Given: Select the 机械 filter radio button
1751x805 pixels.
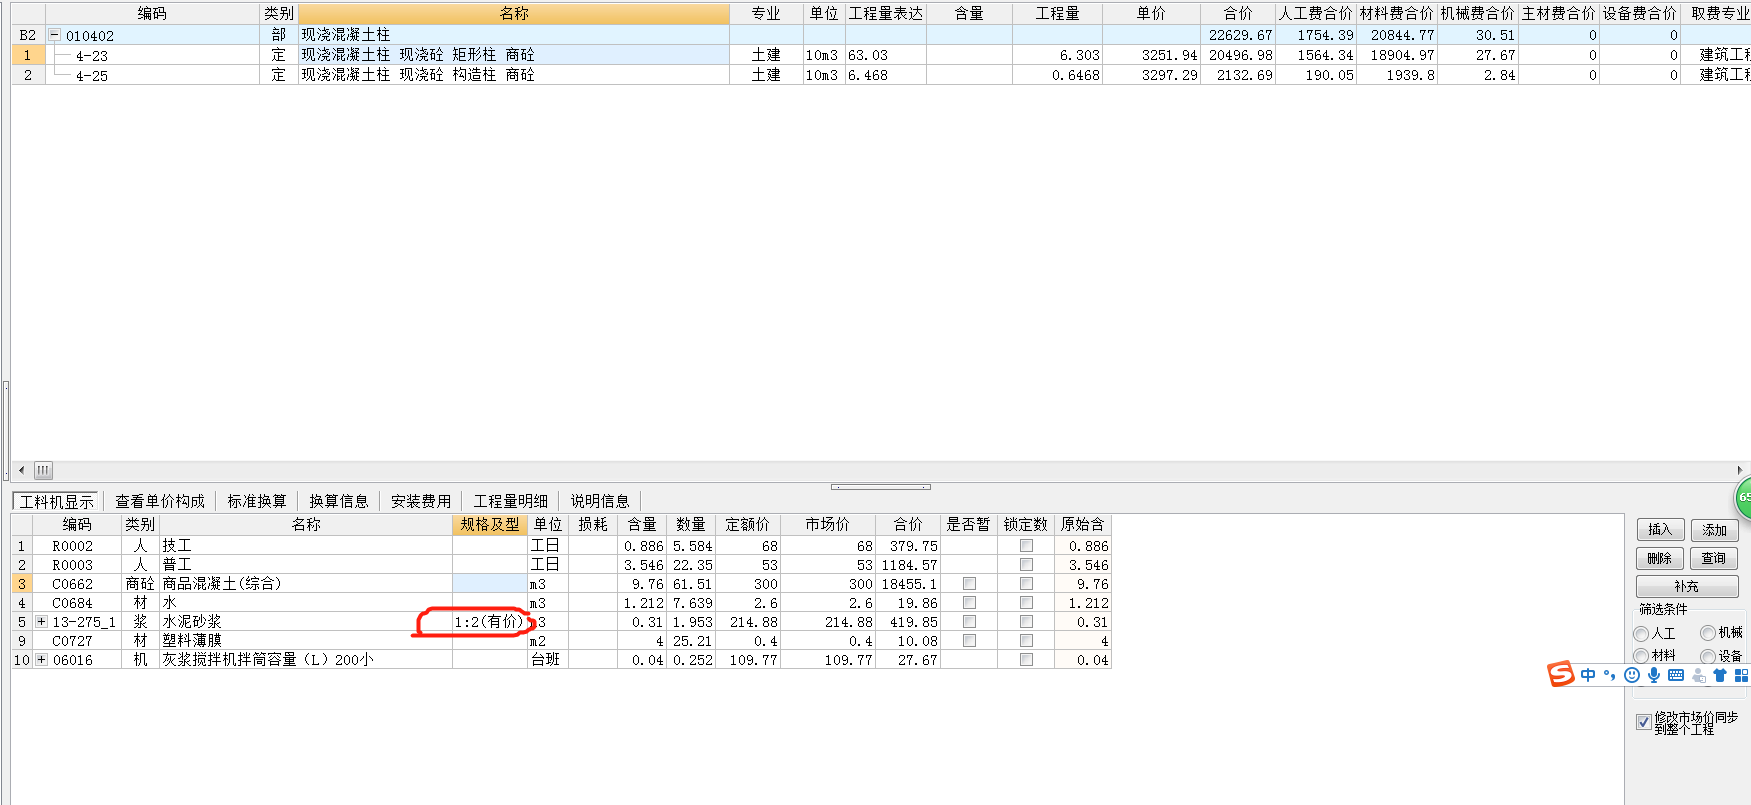Looking at the screenshot, I should 1708,633.
